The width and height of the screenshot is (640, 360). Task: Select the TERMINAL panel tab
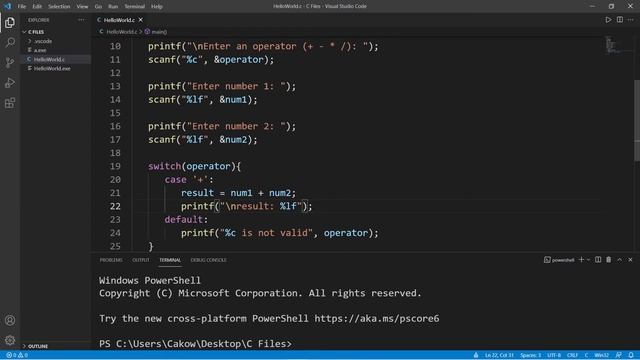pos(170,260)
